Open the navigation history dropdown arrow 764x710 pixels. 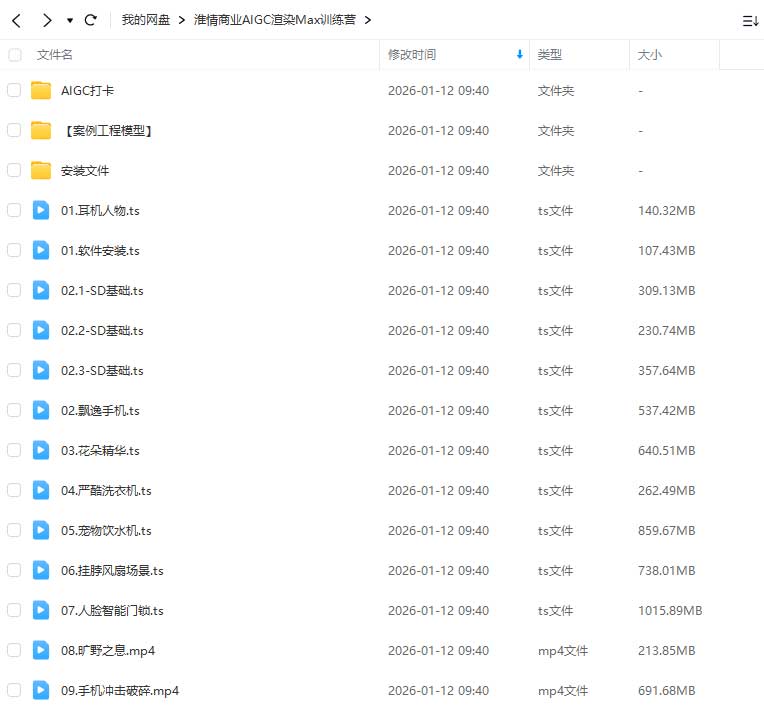point(70,20)
